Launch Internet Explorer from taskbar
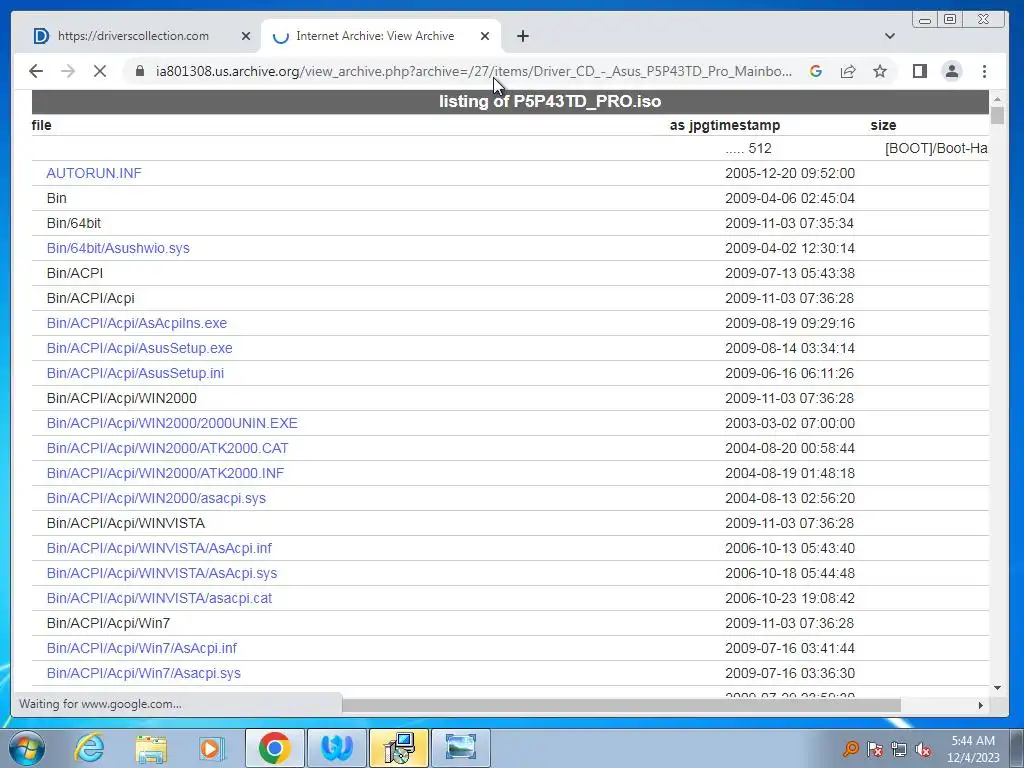Screen dimensions: 1024x768 click(89, 748)
